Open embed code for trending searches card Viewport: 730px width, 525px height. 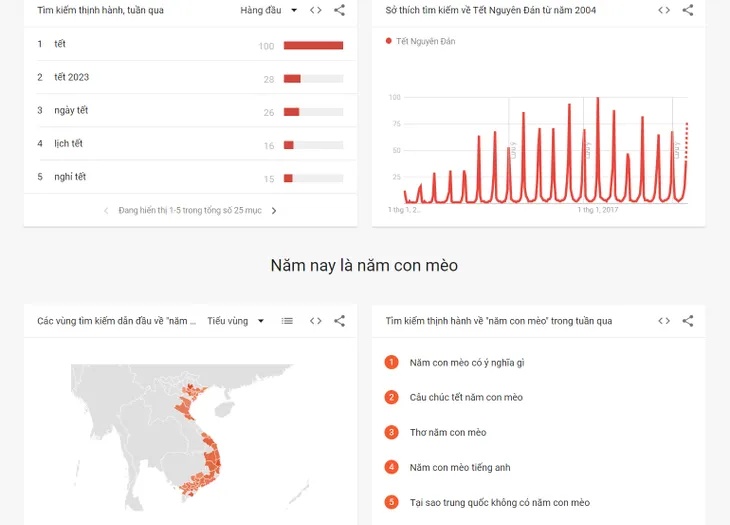316,10
